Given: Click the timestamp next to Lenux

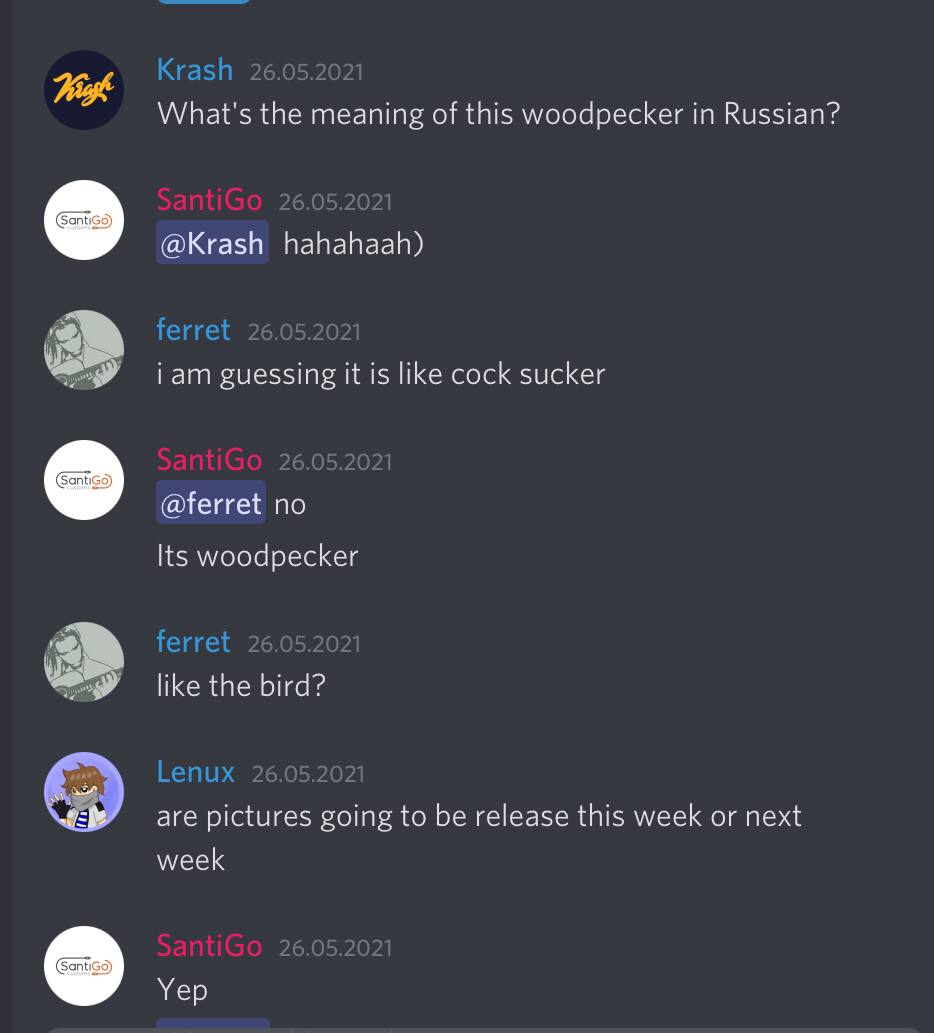Looking at the screenshot, I should coord(308,774).
